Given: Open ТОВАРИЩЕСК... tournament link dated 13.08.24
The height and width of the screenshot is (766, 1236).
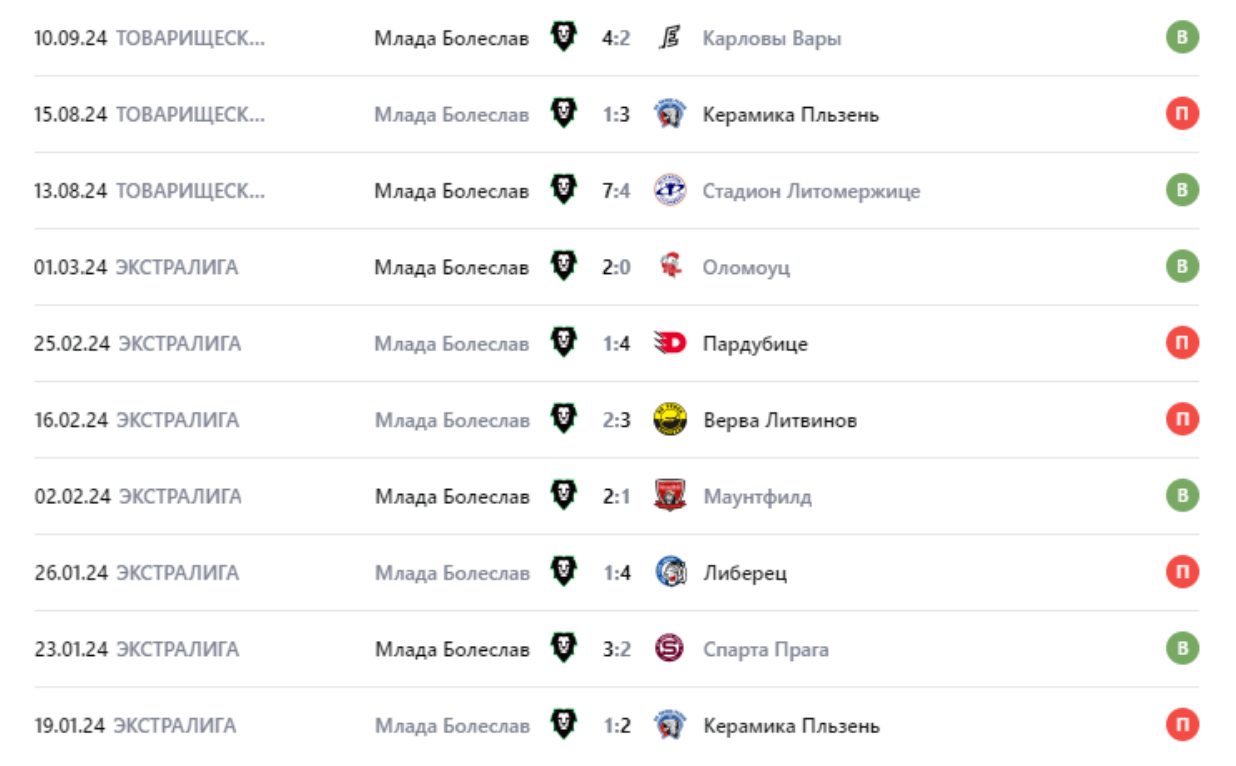Looking at the screenshot, I should tap(190, 190).
